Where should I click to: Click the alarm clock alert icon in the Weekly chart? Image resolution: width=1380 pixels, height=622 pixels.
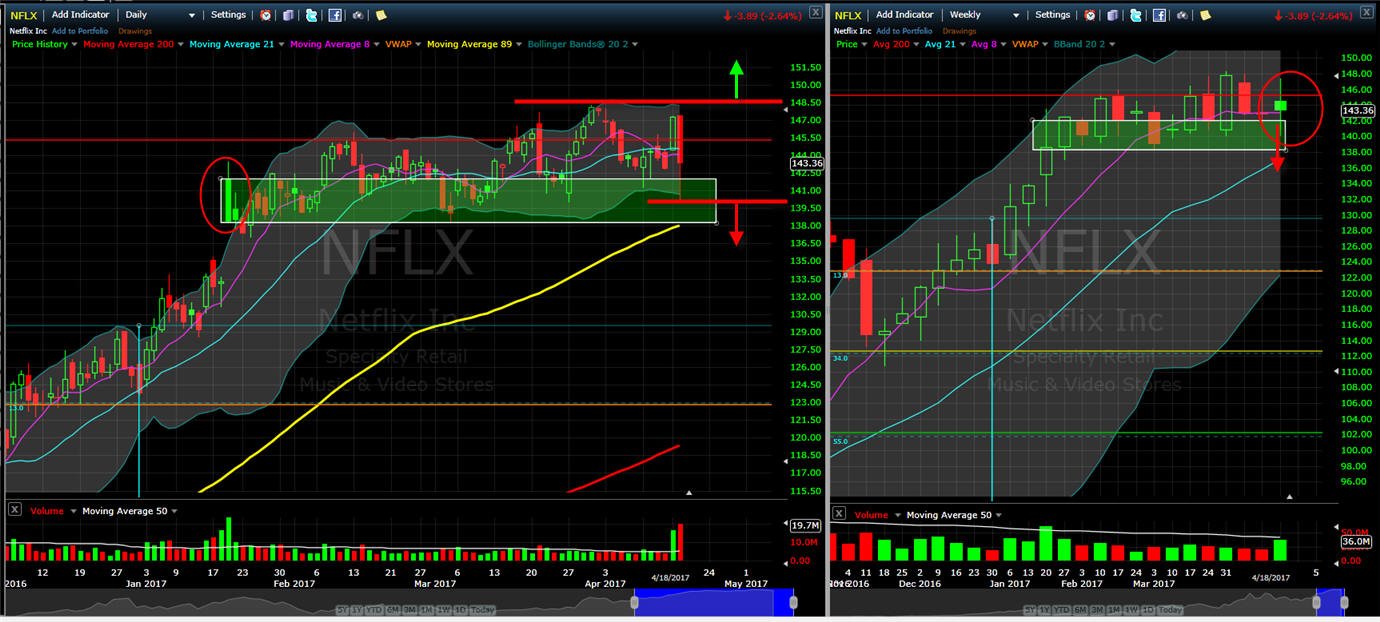coord(1090,15)
